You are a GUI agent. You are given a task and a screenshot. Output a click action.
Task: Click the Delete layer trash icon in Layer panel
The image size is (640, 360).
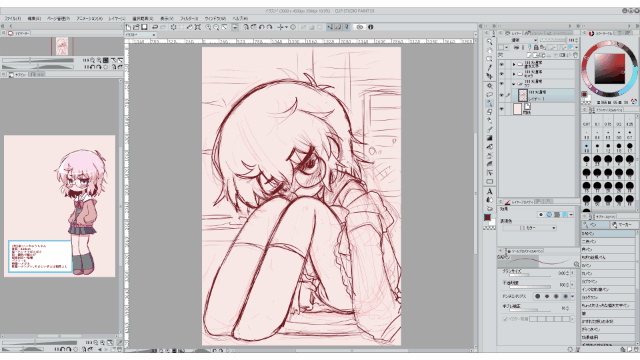tap(576, 55)
